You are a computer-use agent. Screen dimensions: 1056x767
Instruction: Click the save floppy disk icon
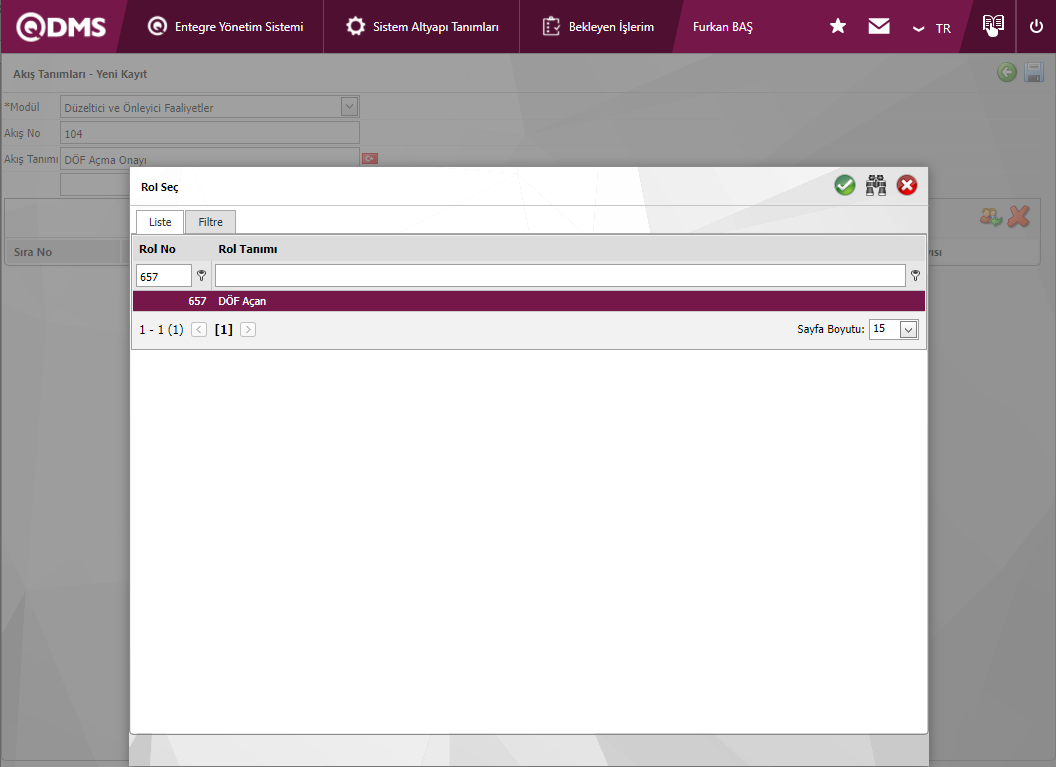coord(1034,72)
